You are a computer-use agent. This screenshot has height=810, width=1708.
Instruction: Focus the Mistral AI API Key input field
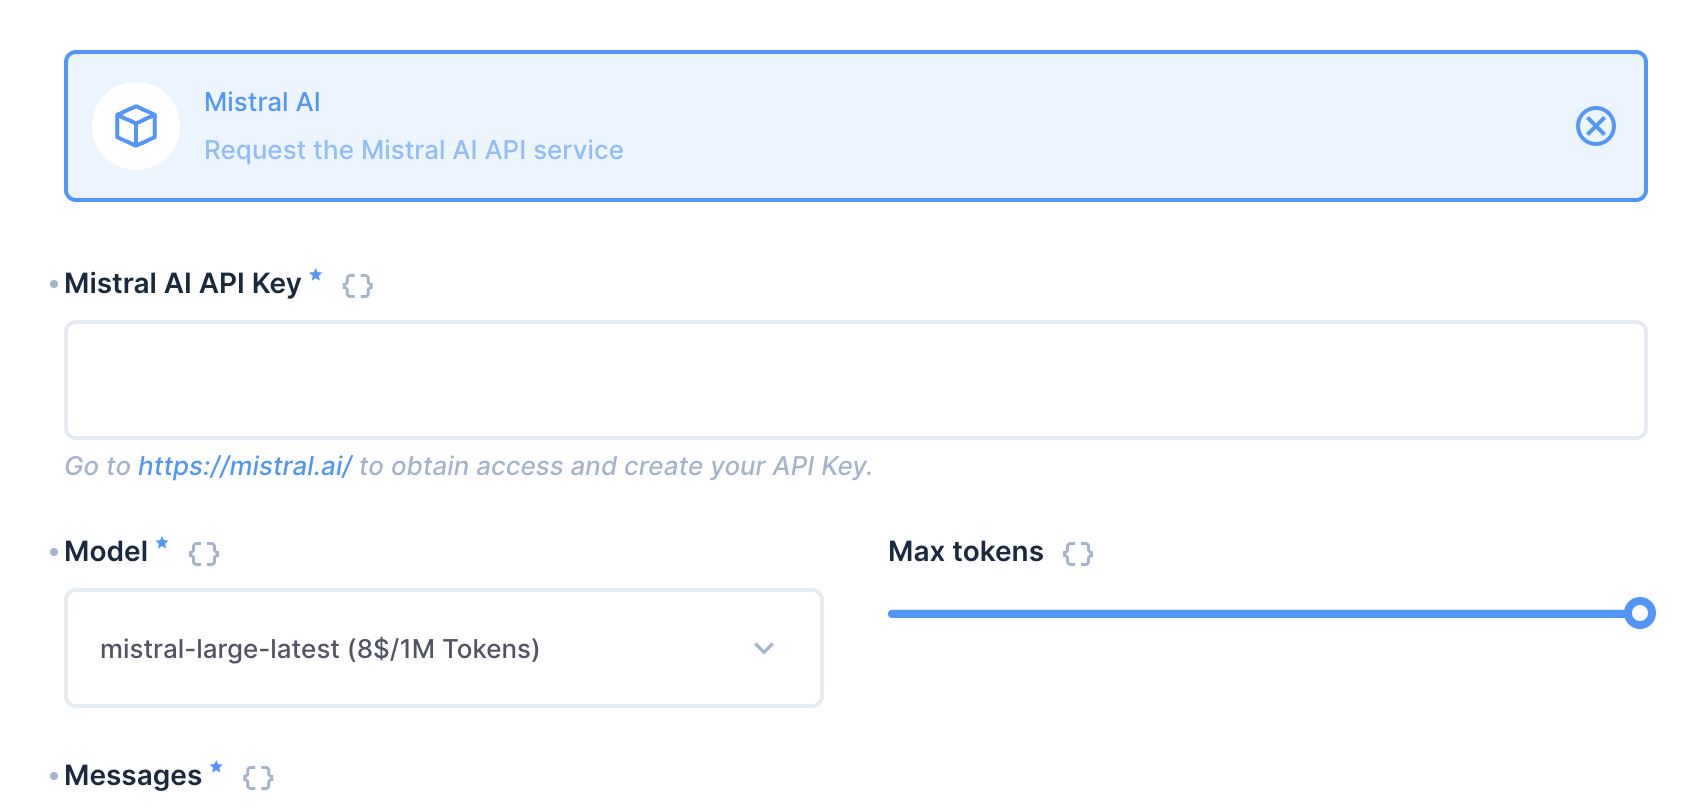point(855,380)
